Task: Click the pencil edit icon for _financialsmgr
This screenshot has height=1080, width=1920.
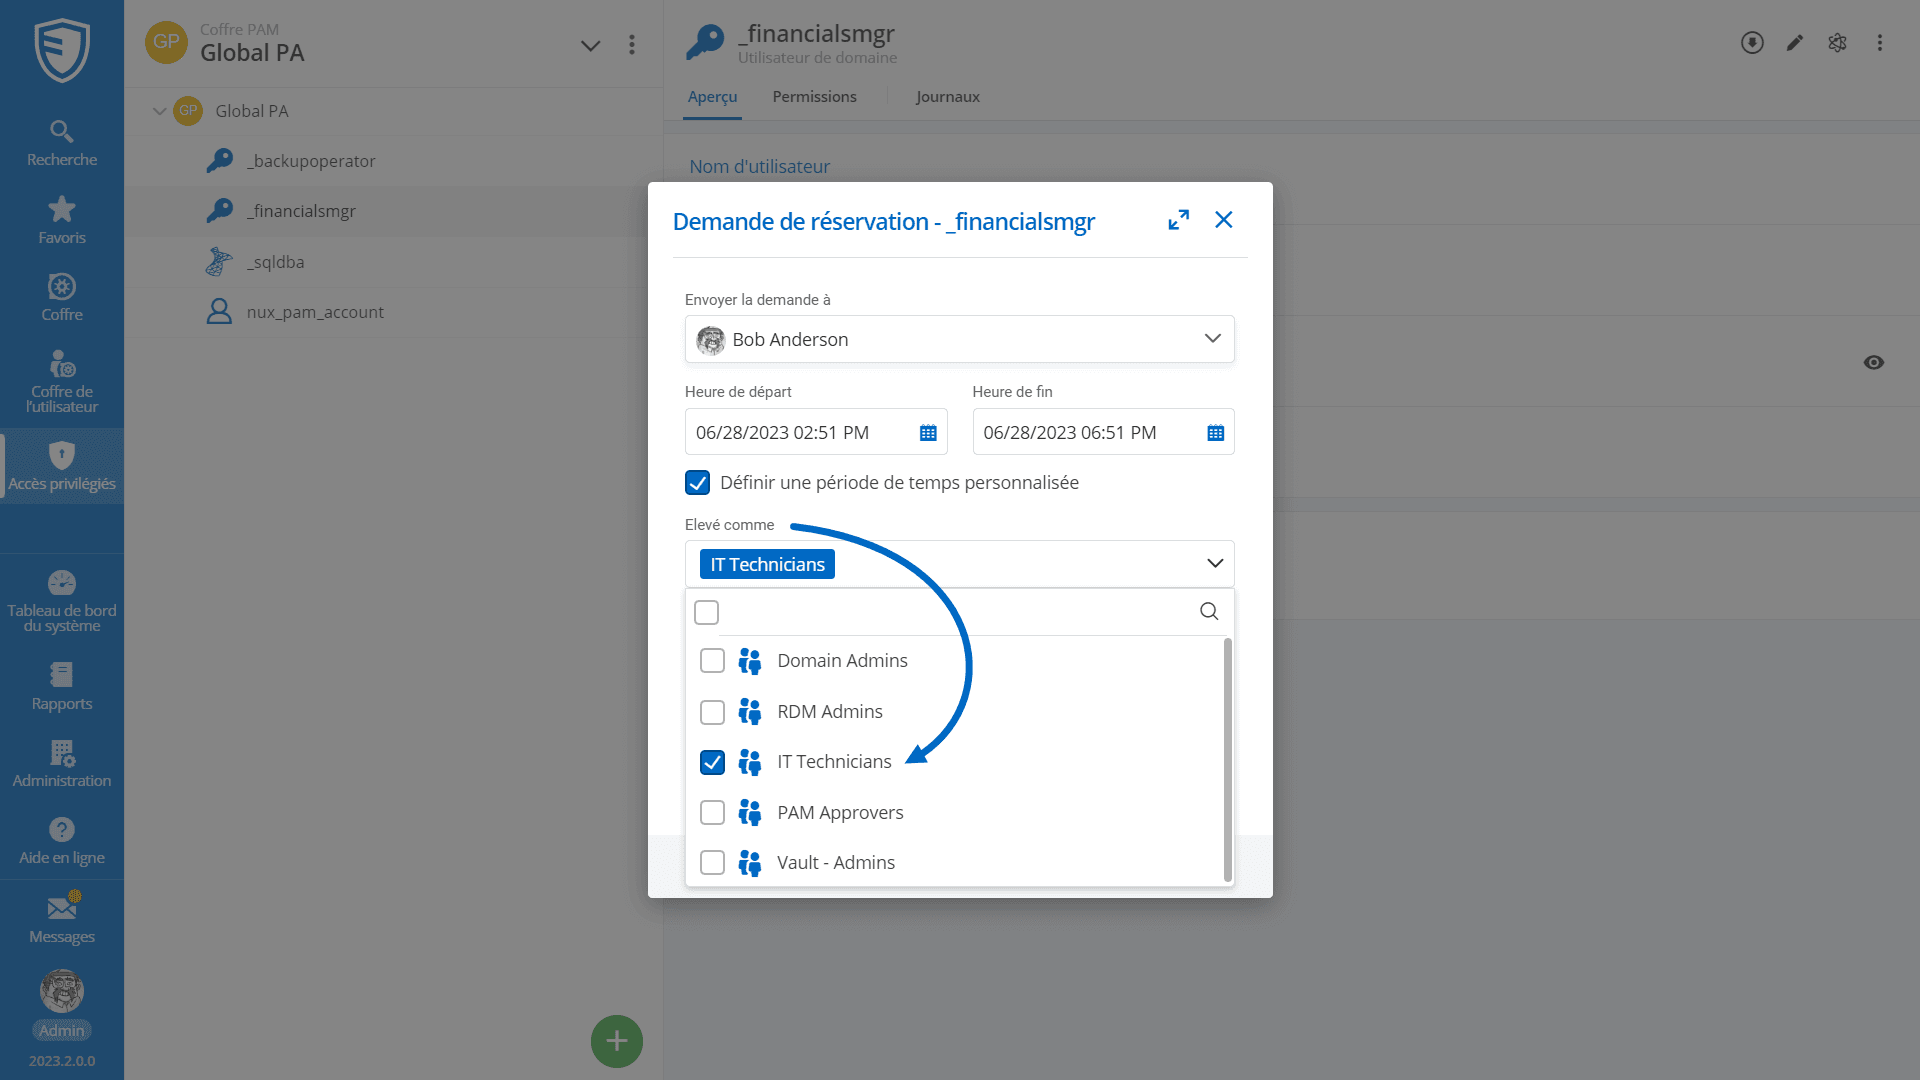Action: pos(1795,43)
